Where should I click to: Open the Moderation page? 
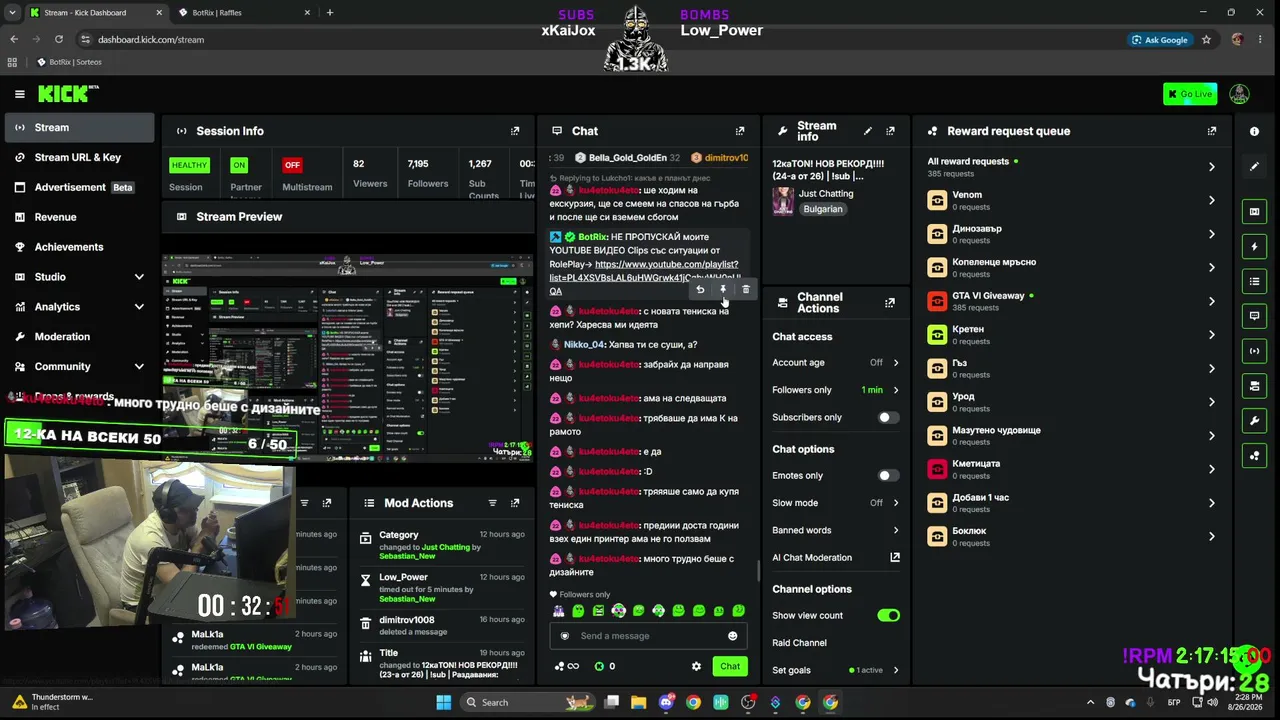pyautogui.click(x=80, y=337)
